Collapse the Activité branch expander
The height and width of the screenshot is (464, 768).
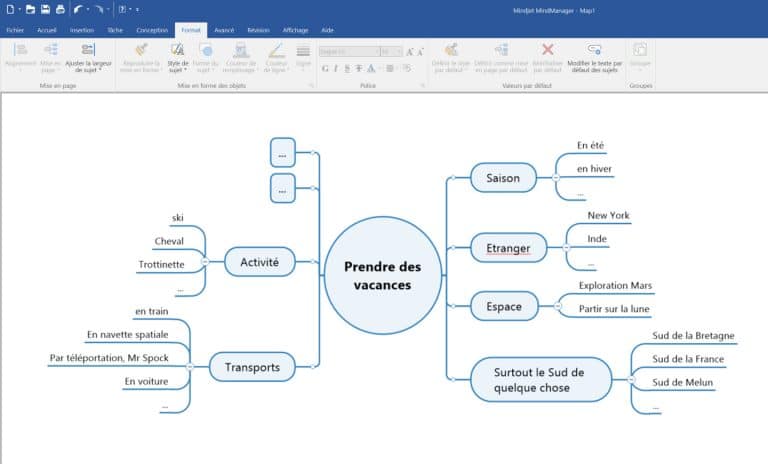(205, 262)
